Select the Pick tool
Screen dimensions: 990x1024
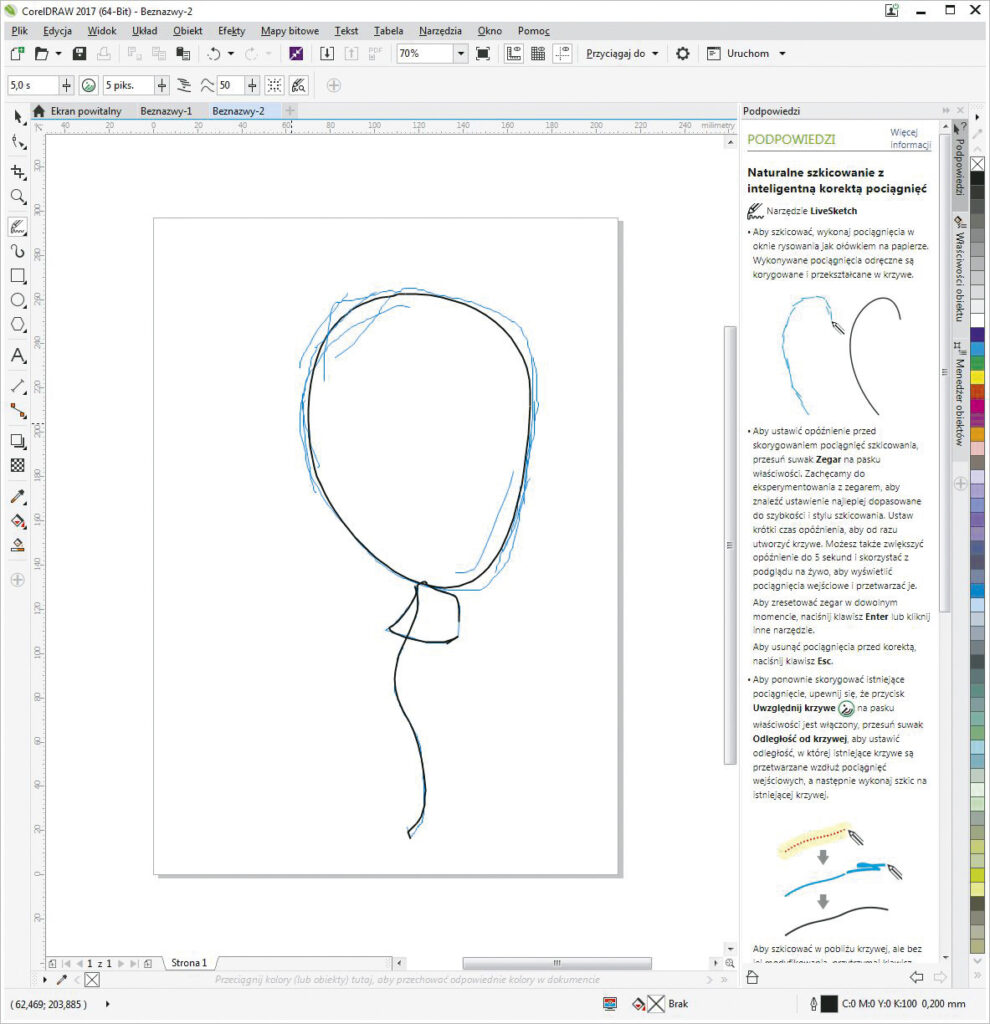click(x=16, y=118)
